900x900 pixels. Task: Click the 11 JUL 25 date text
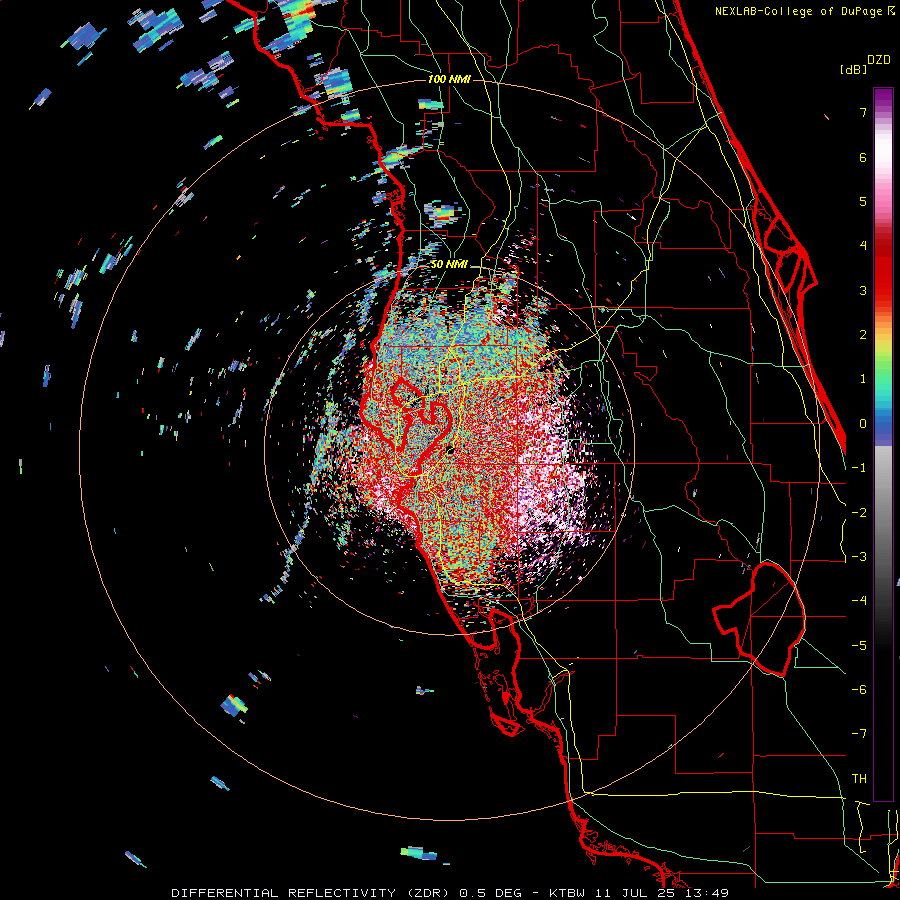[633, 893]
